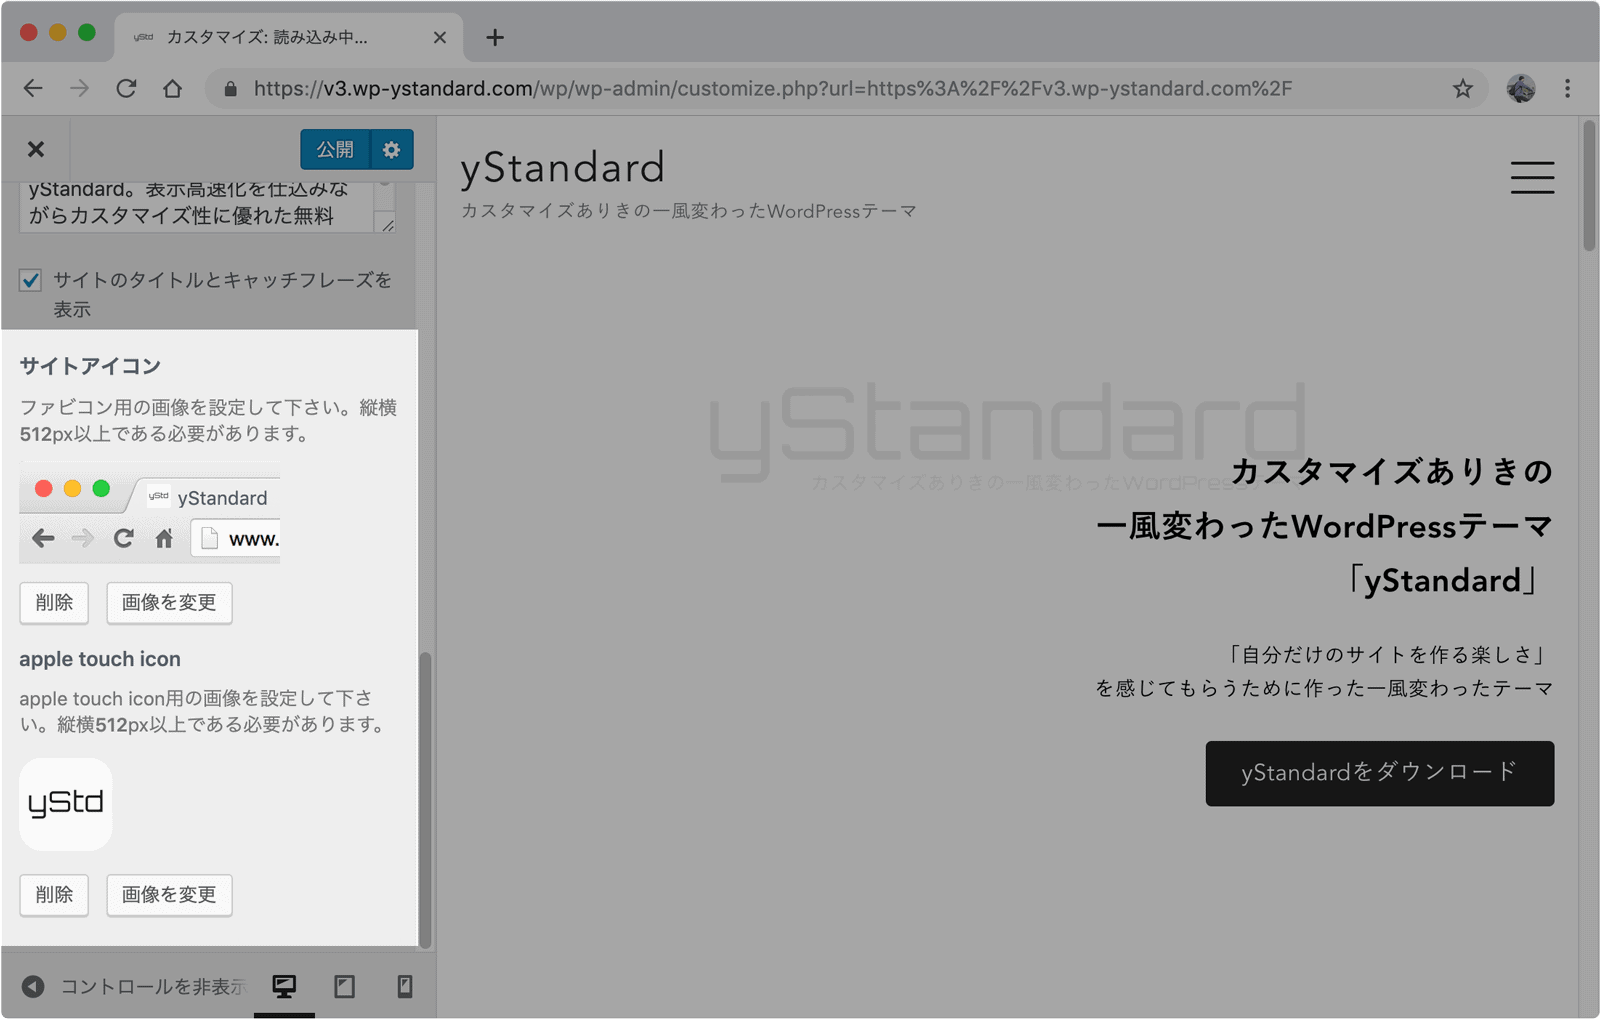This screenshot has width=1600, height=1019.
Task: Switch to mobile preview icon
Action: click(405, 987)
